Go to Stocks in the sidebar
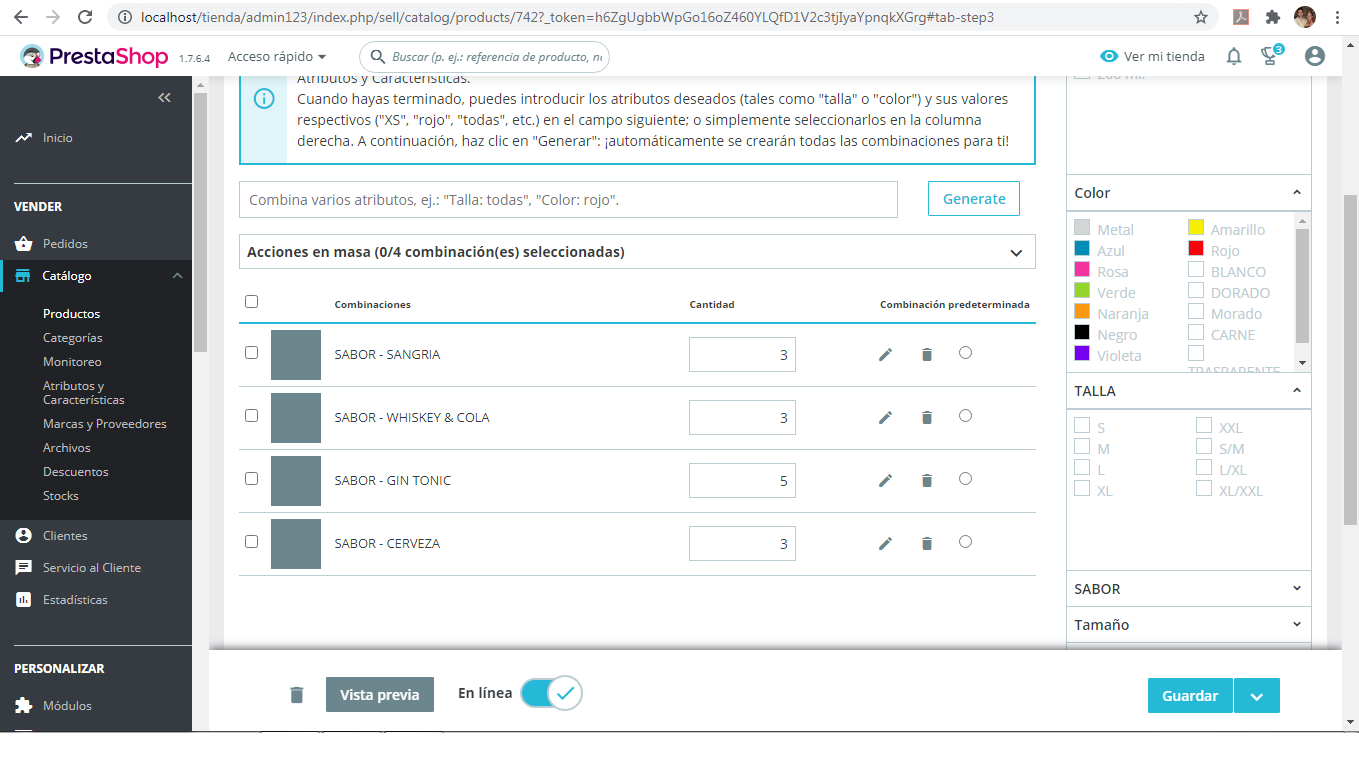 pos(61,496)
